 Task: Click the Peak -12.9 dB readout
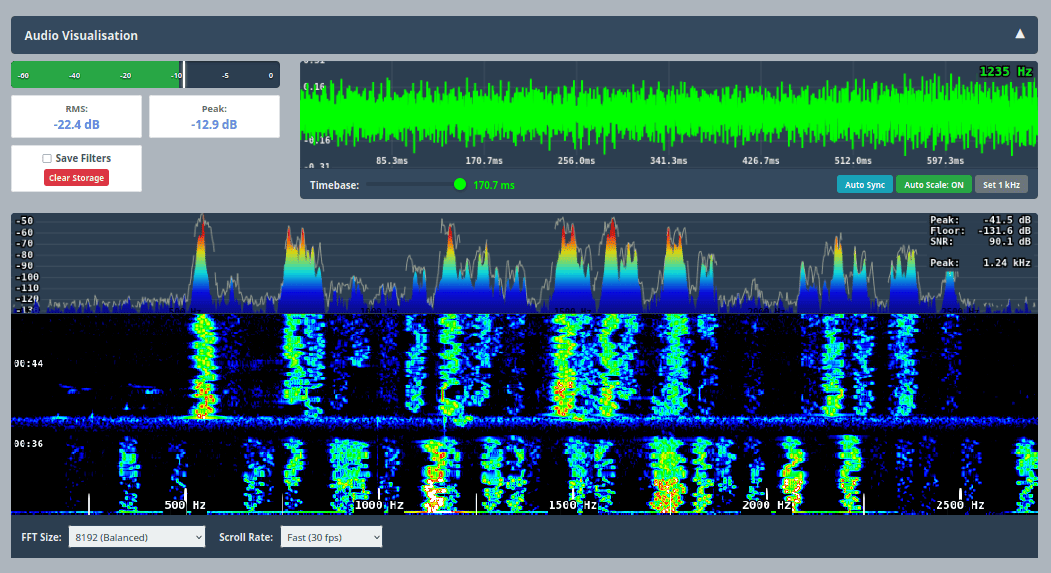[214, 117]
